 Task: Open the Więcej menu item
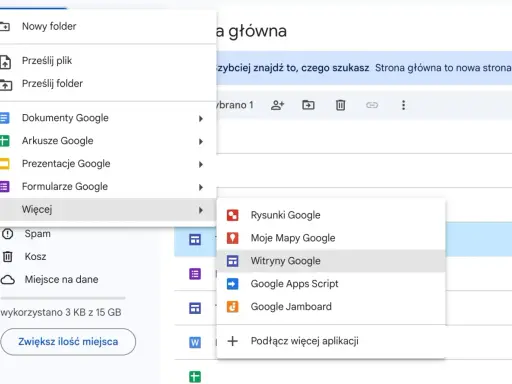click(x=108, y=209)
